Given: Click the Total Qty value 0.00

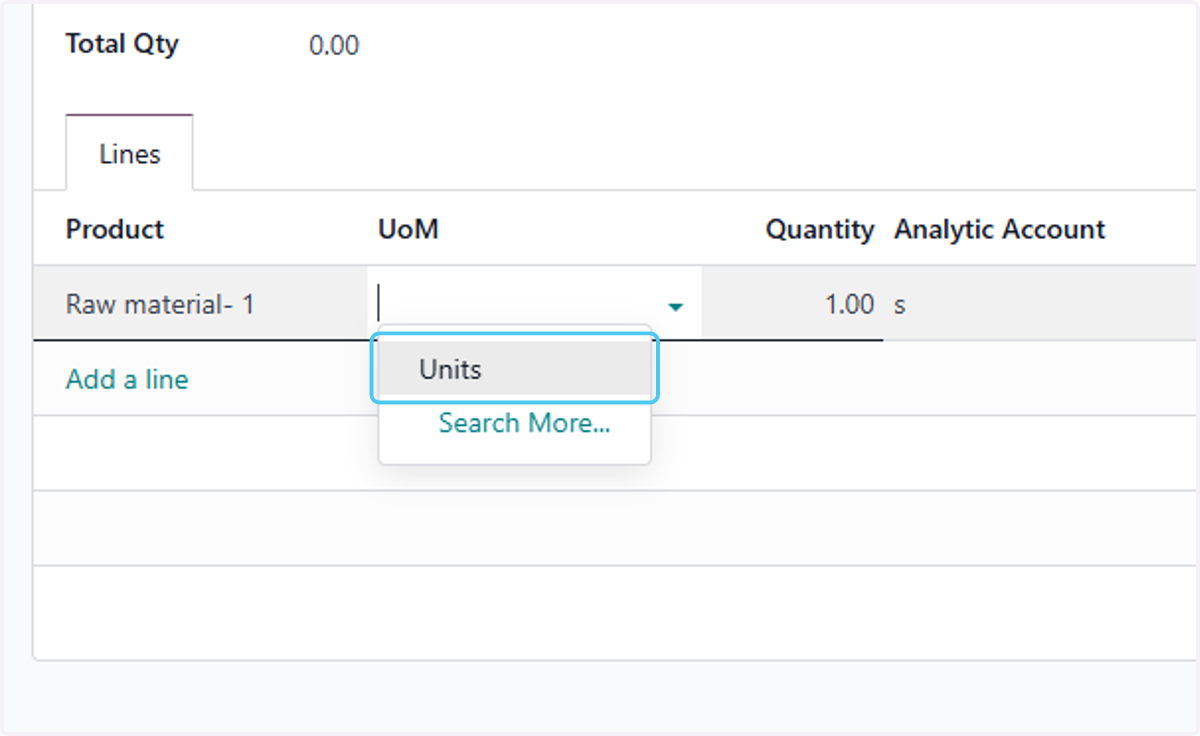Looking at the screenshot, I should pos(334,45).
